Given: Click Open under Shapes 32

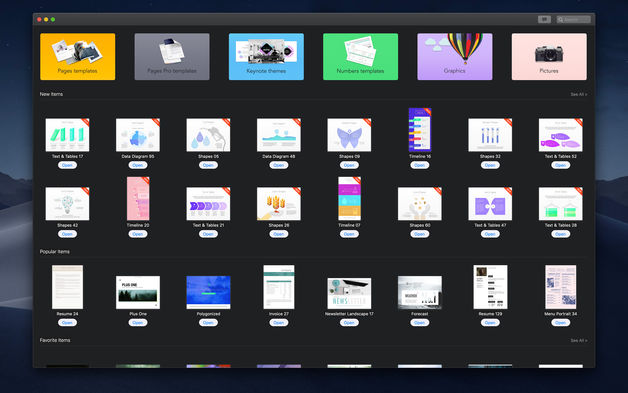Looking at the screenshot, I should 490,165.
